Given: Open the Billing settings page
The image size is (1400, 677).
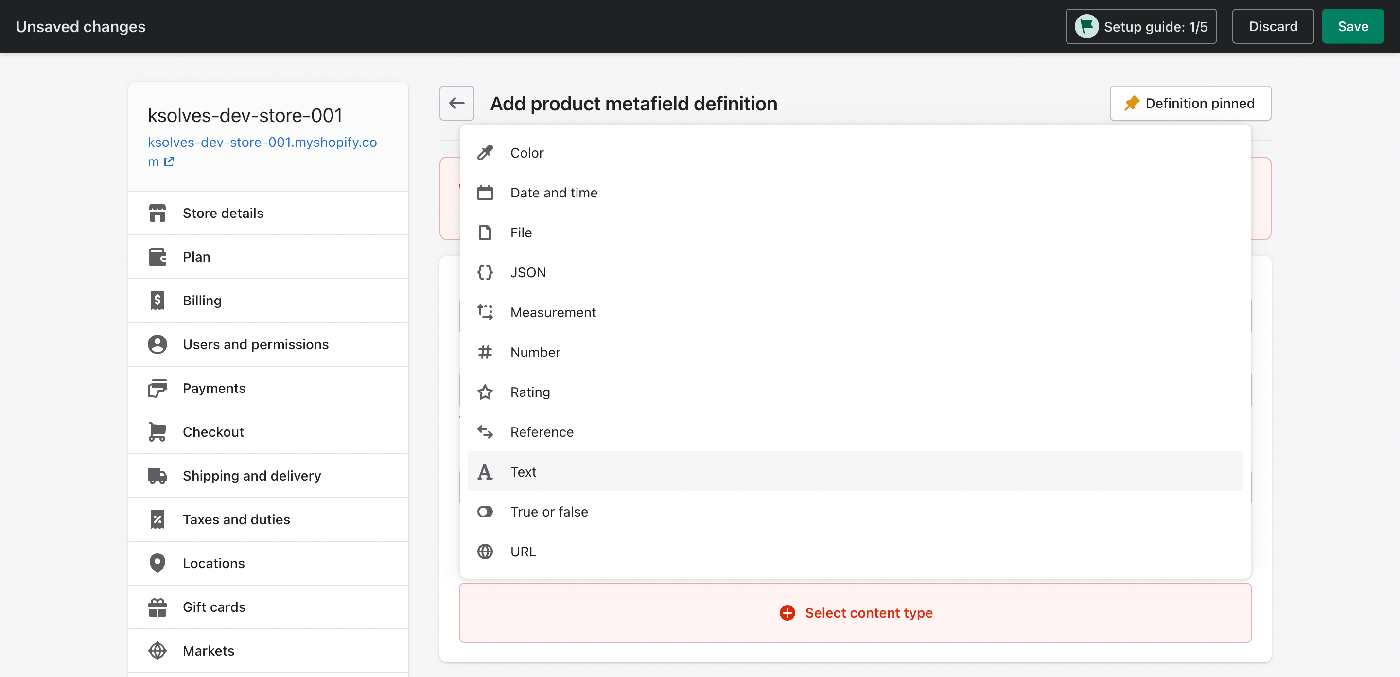Looking at the screenshot, I should click(x=268, y=301).
